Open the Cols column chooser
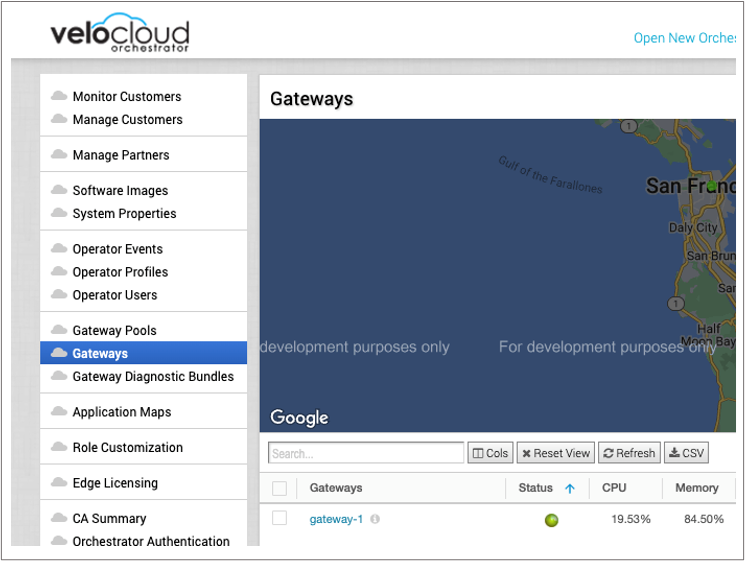 (x=490, y=453)
